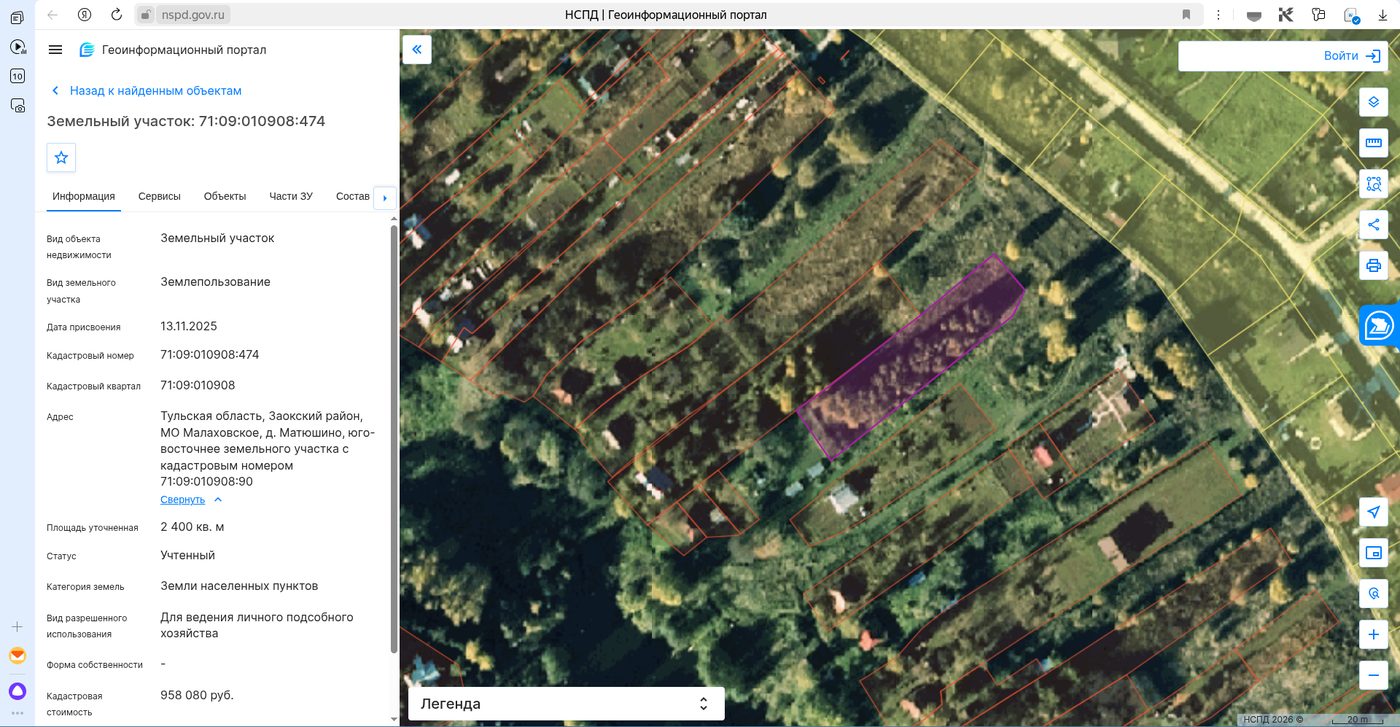1400x727 pixels.
Task: Expand the Легенда panel
Action: coord(566,704)
